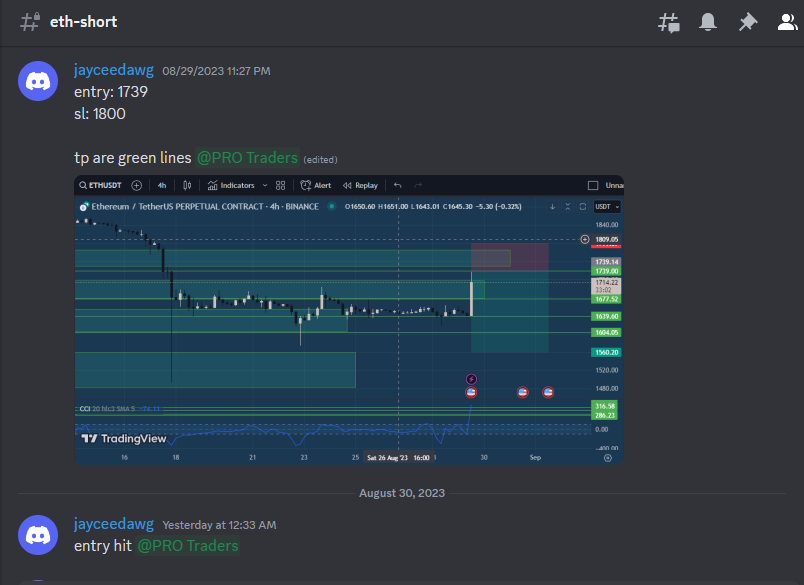This screenshot has height=585, width=804.
Task: Show pinned messages
Action: click(748, 22)
